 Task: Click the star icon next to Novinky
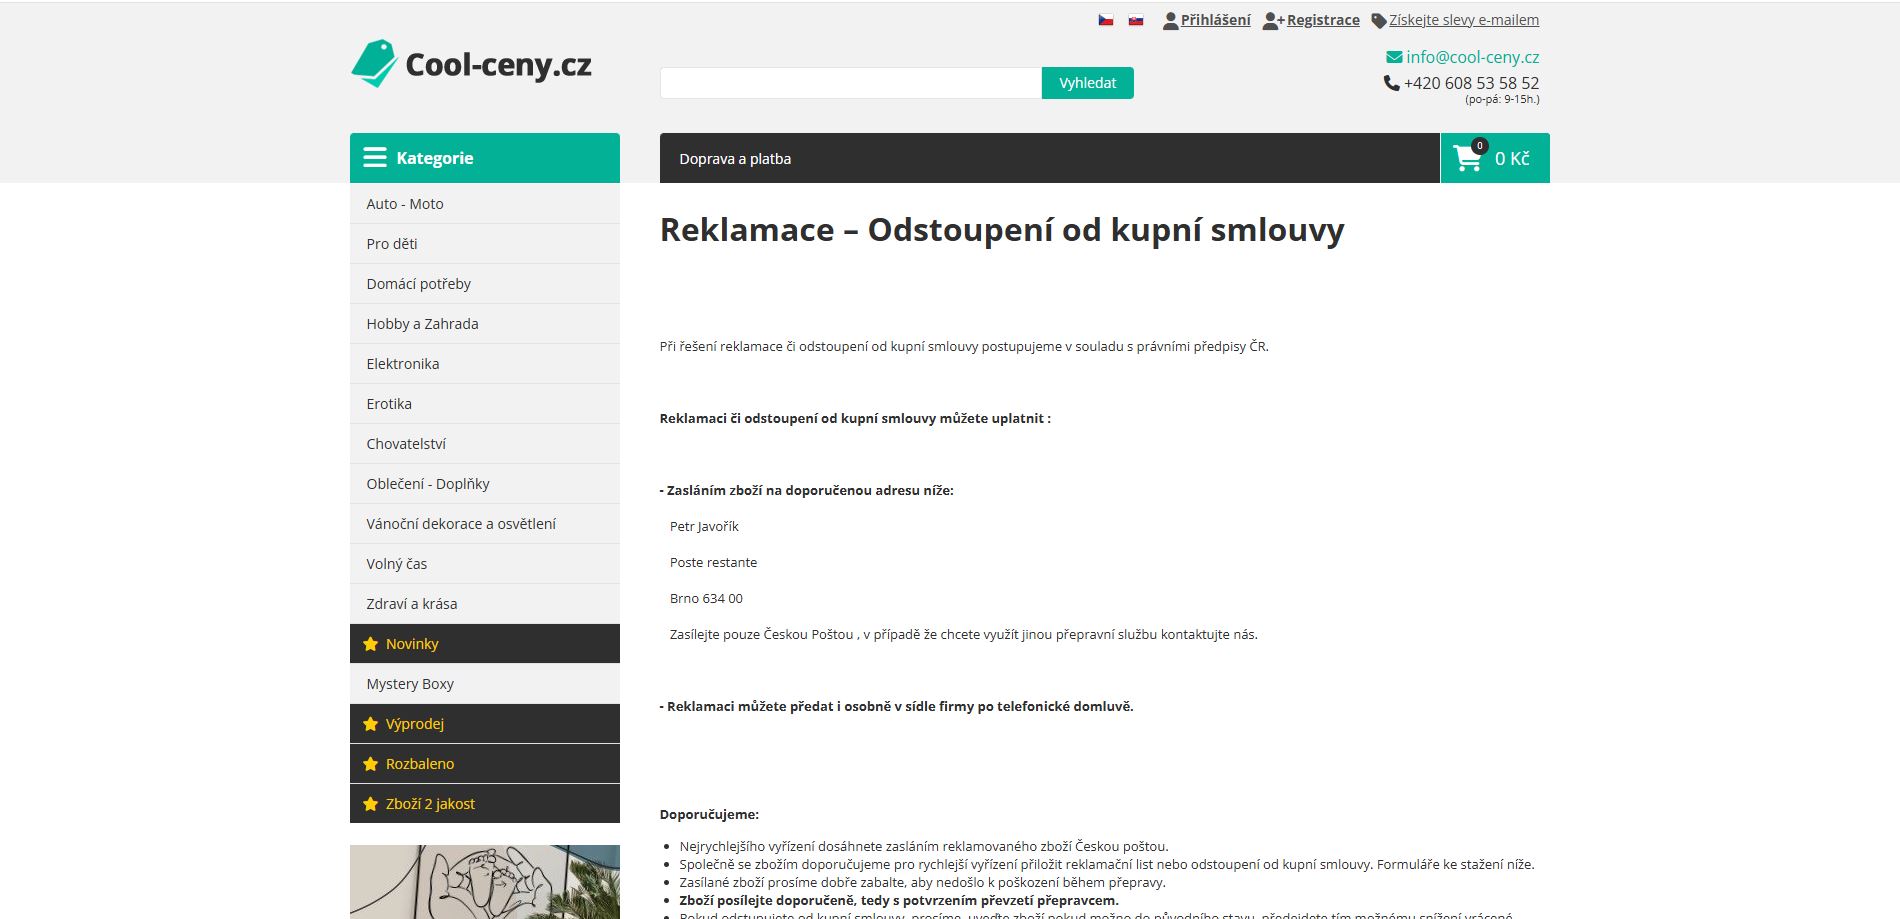[x=370, y=644]
